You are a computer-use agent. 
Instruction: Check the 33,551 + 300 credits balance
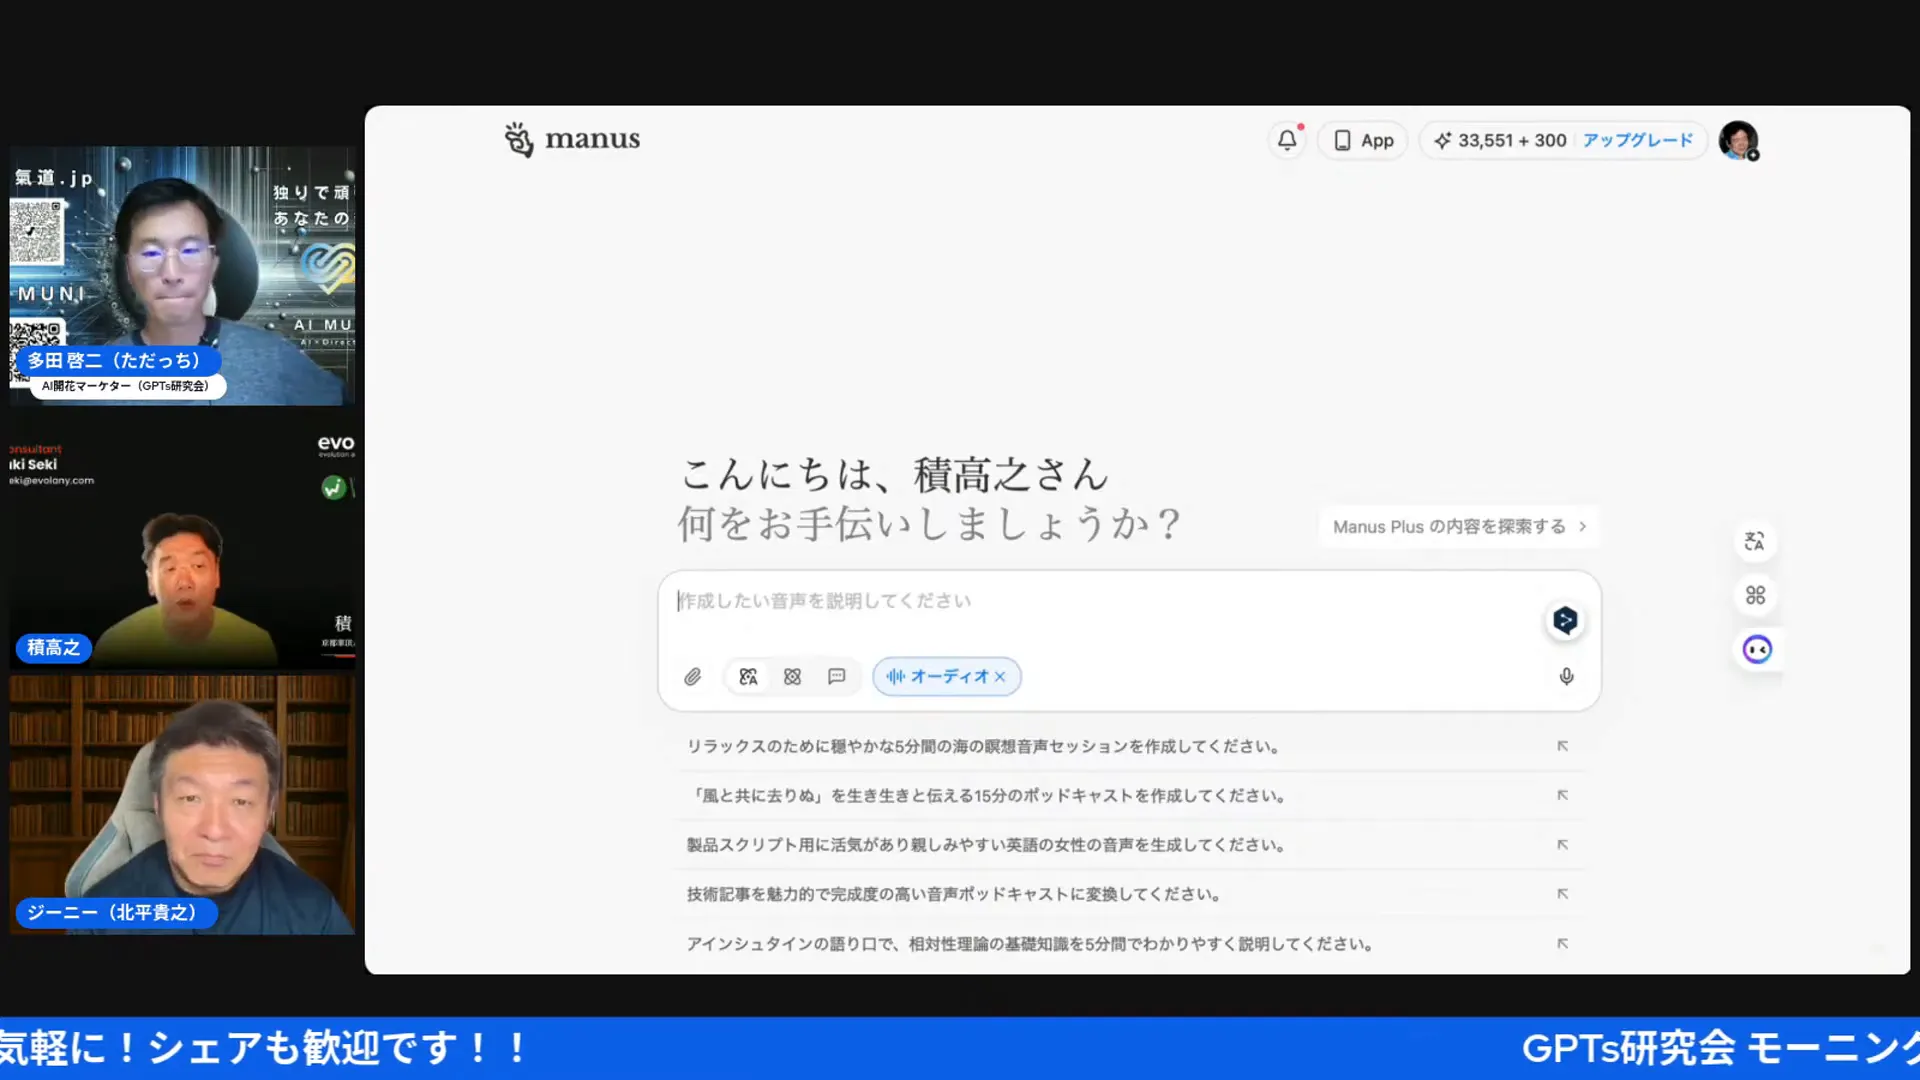pyautogui.click(x=1500, y=141)
